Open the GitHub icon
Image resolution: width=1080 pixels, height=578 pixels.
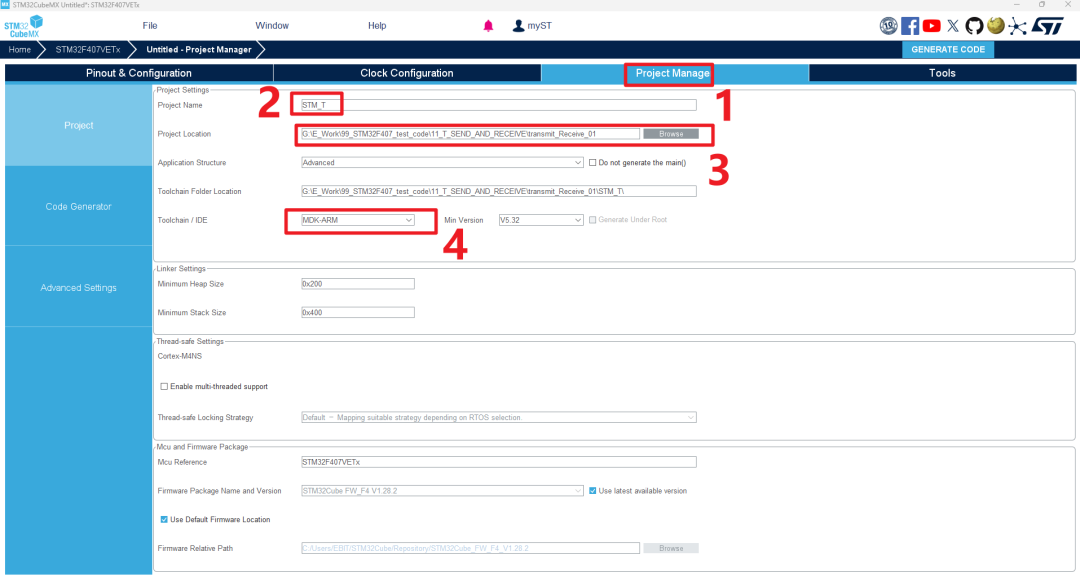click(x=974, y=26)
